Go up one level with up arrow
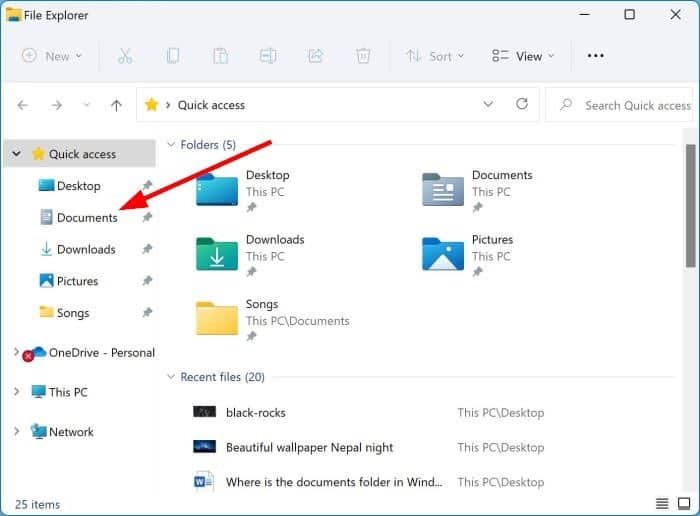700x516 pixels. pos(116,105)
